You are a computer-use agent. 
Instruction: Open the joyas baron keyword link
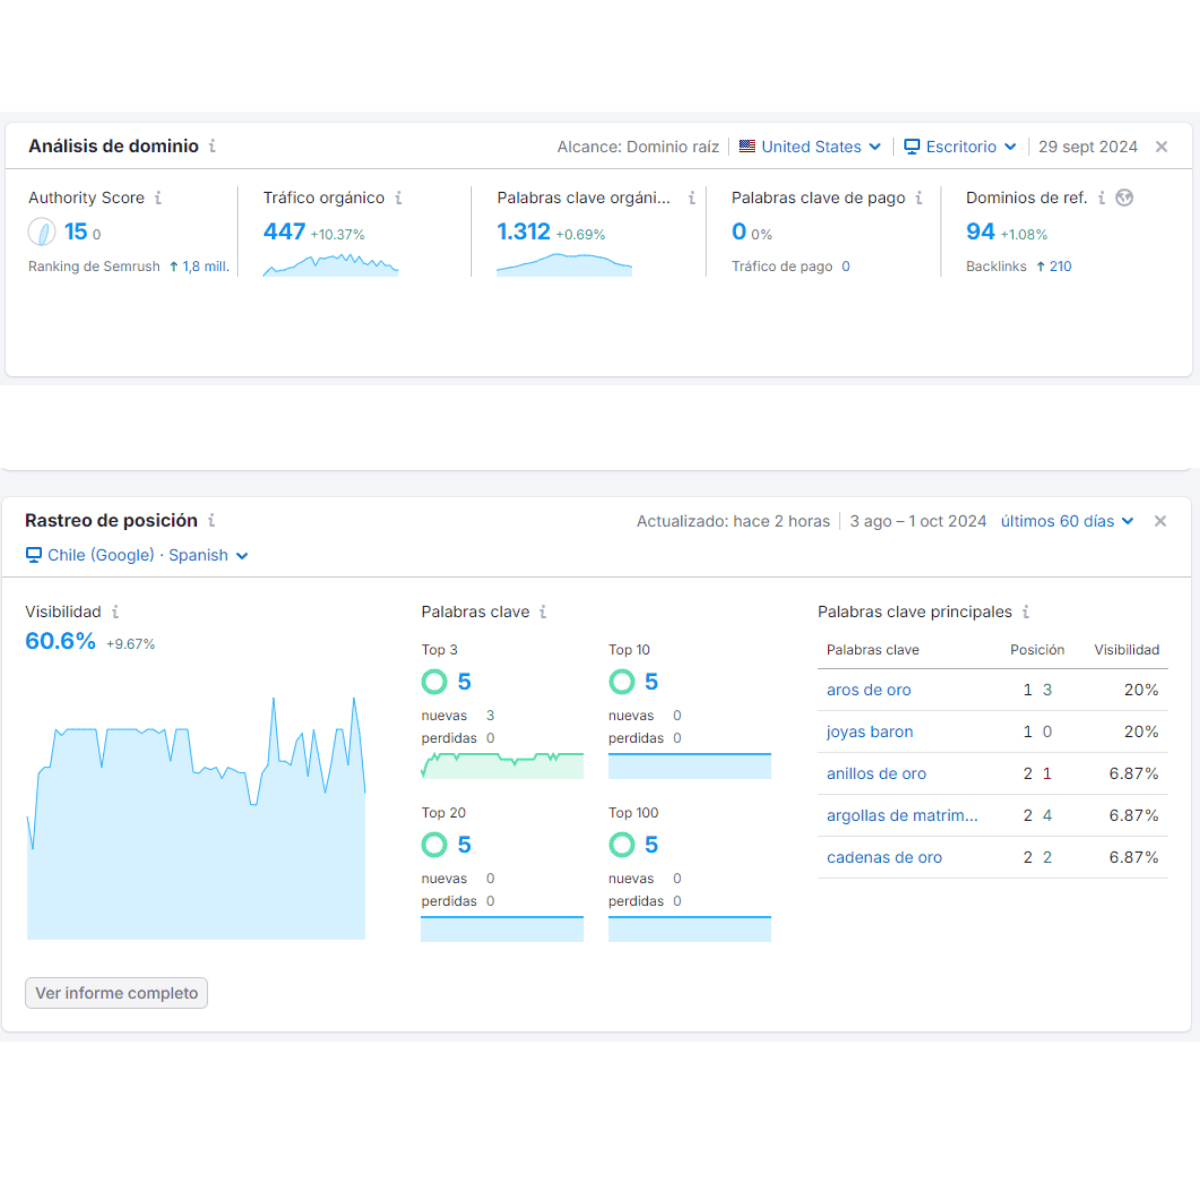(869, 732)
